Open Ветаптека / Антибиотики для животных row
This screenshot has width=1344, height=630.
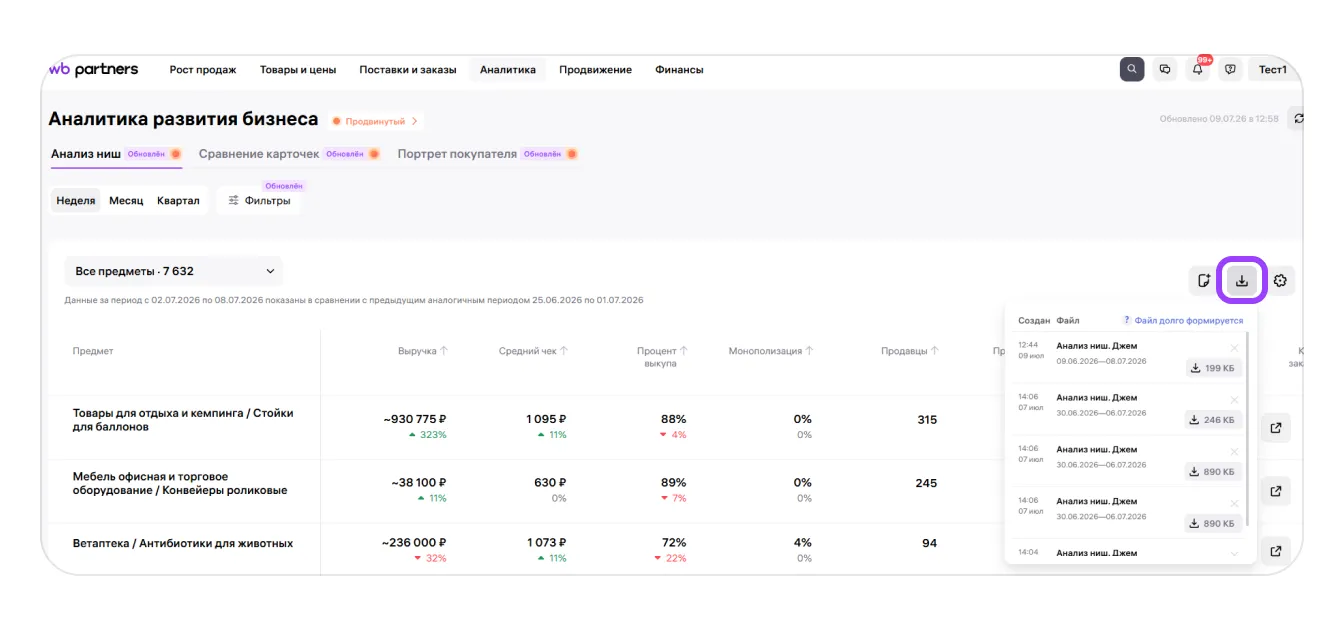(x=183, y=543)
